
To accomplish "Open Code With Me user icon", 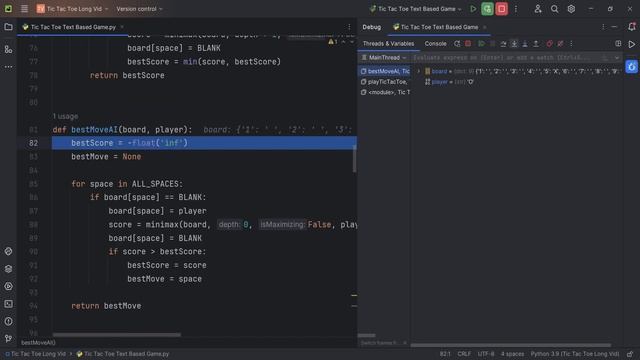I will pos(538,9).
